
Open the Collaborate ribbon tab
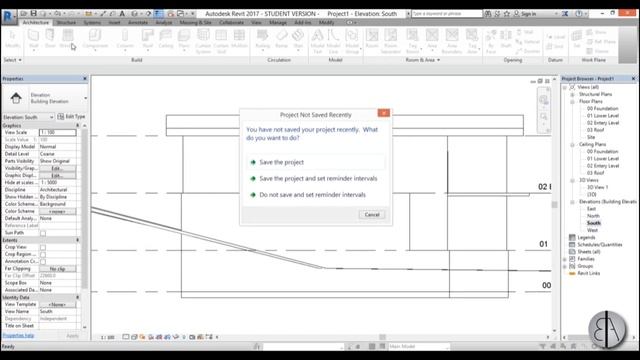[x=231, y=22]
